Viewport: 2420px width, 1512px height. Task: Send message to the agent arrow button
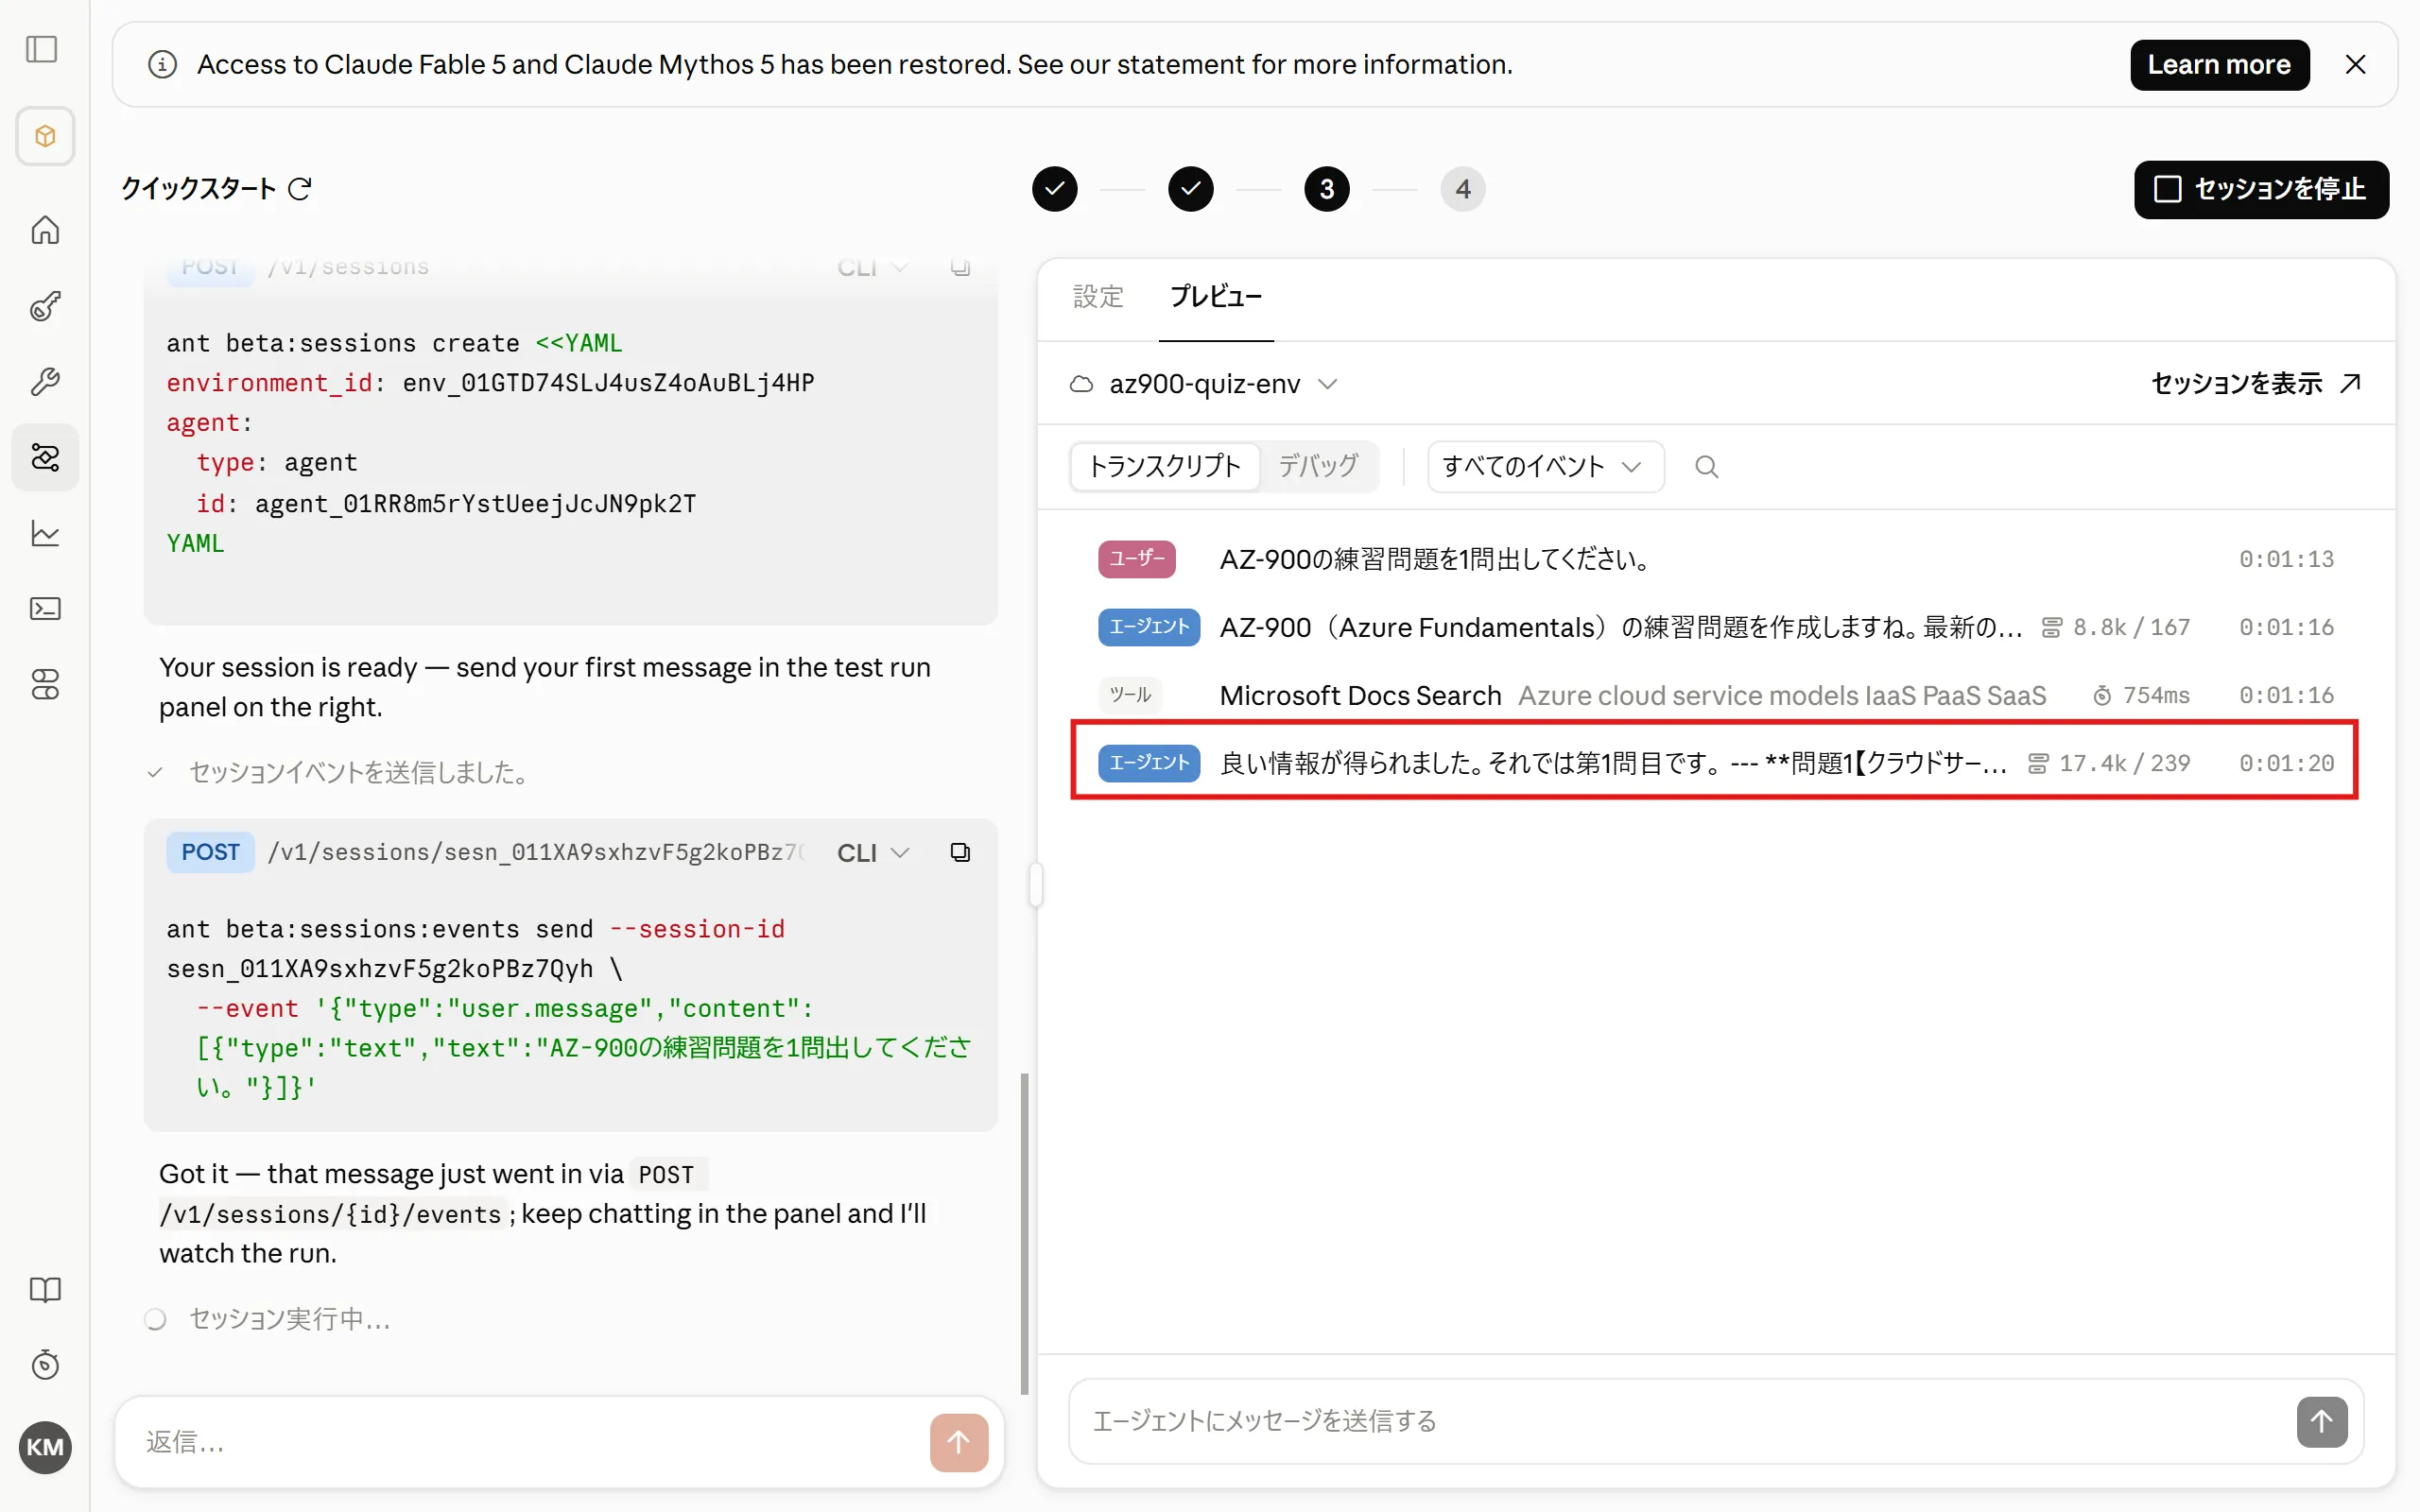(2321, 1422)
